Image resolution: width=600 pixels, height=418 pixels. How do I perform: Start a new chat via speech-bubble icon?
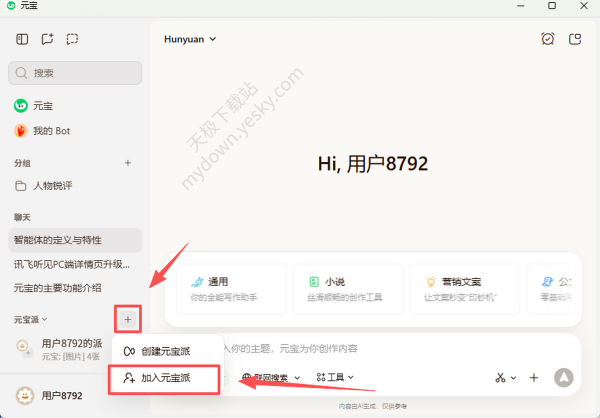pyautogui.click(x=47, y=39)
